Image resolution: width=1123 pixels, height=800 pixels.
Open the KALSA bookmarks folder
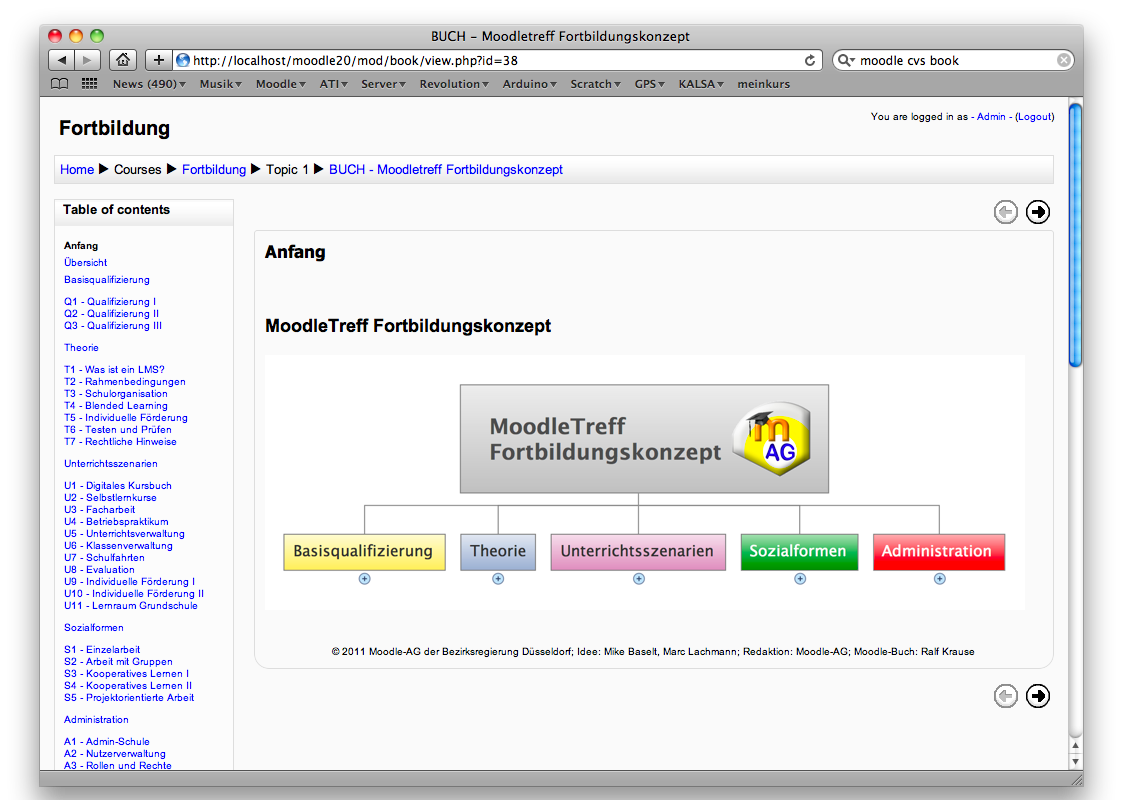pyautogui.click(x=701, y=84)
